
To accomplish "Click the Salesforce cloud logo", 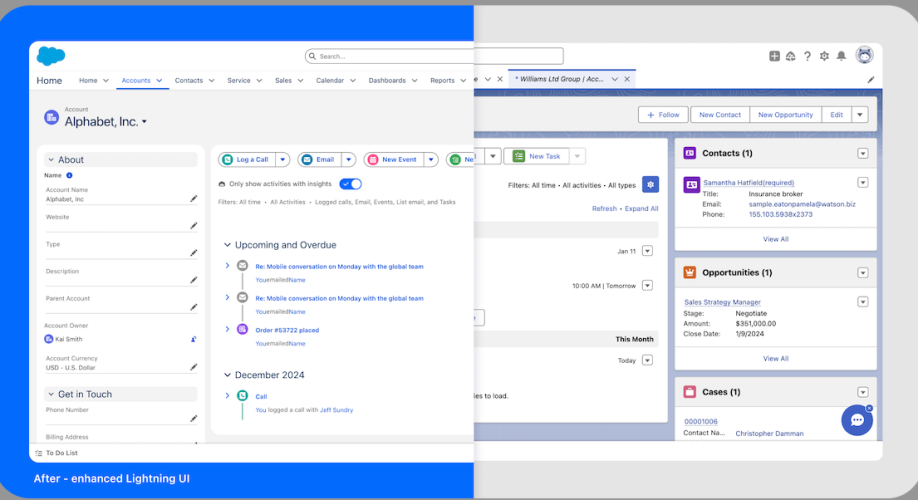I will click(51, 56).
